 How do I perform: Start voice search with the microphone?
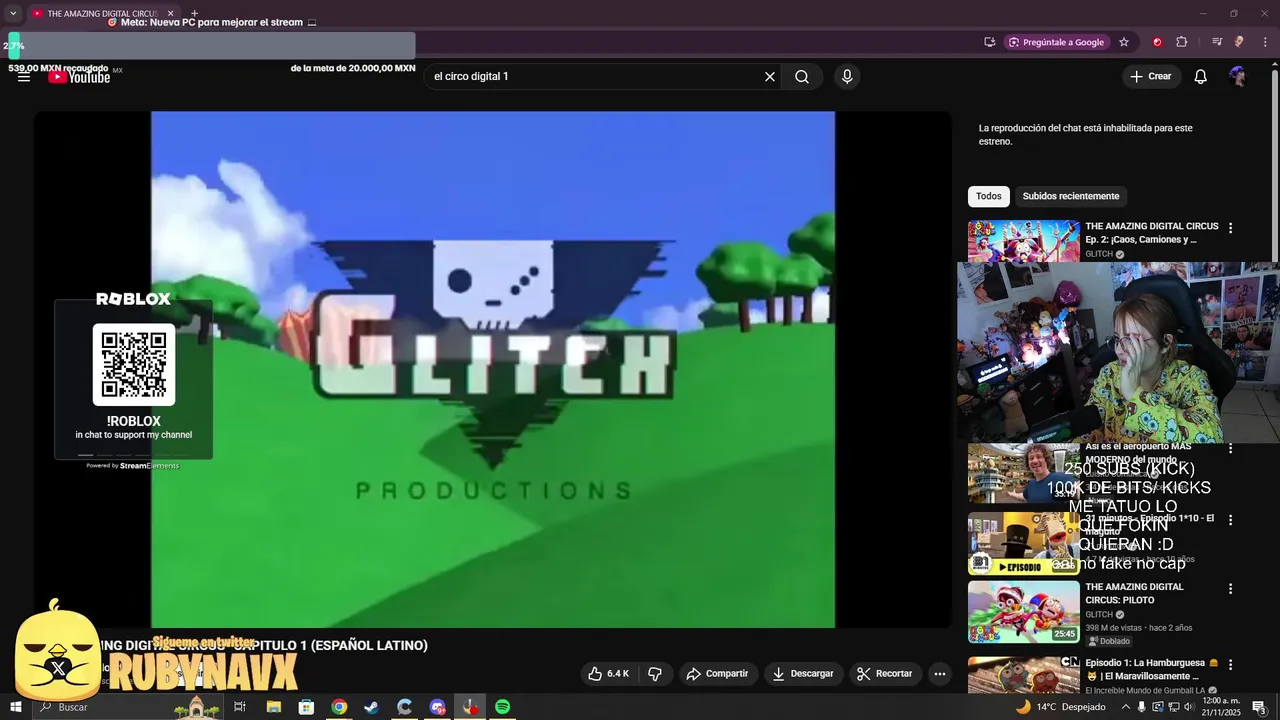tap(847, 77)
